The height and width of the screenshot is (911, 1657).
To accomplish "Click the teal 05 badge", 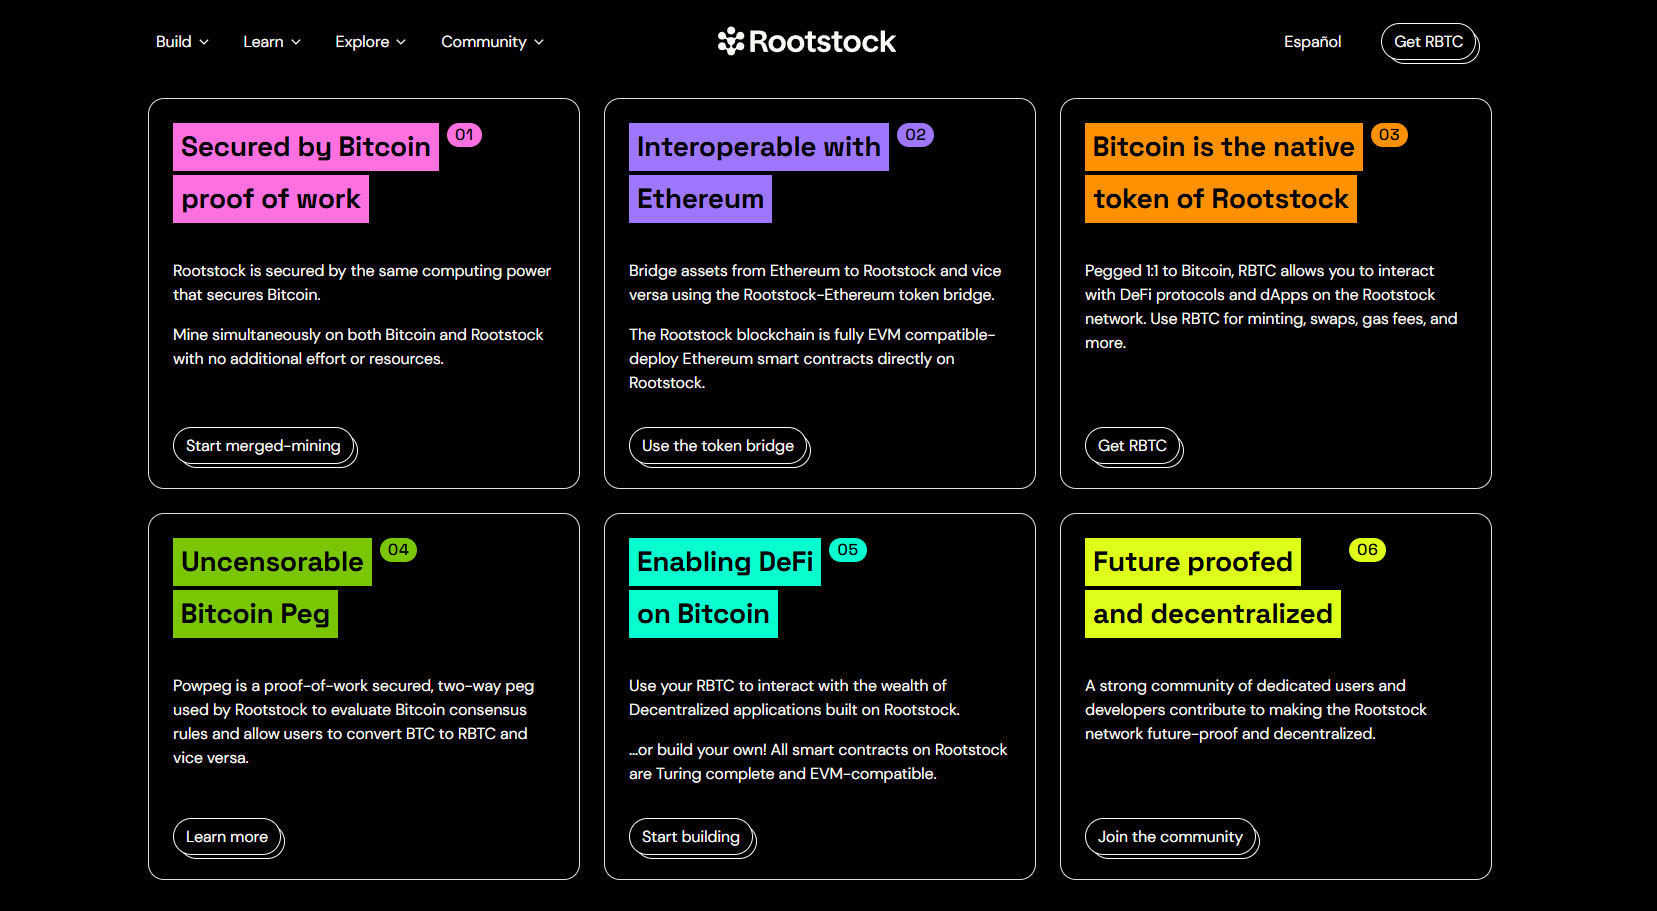I will coord(848,550).
